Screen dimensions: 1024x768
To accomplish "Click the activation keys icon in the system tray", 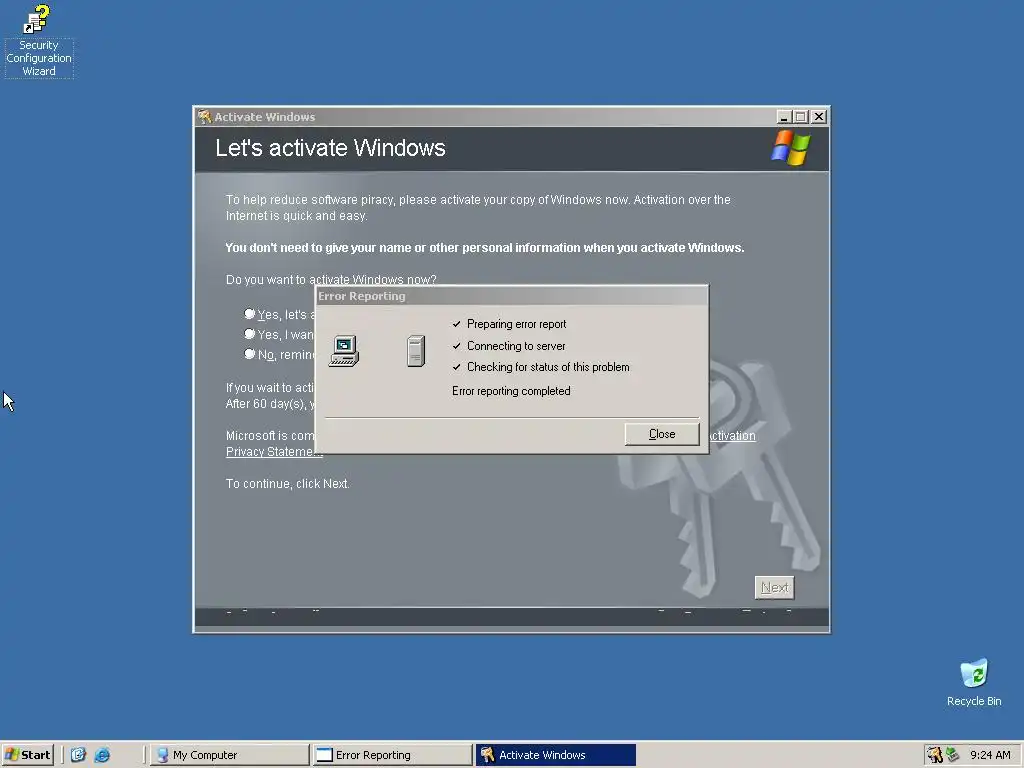I will [935, 754].
